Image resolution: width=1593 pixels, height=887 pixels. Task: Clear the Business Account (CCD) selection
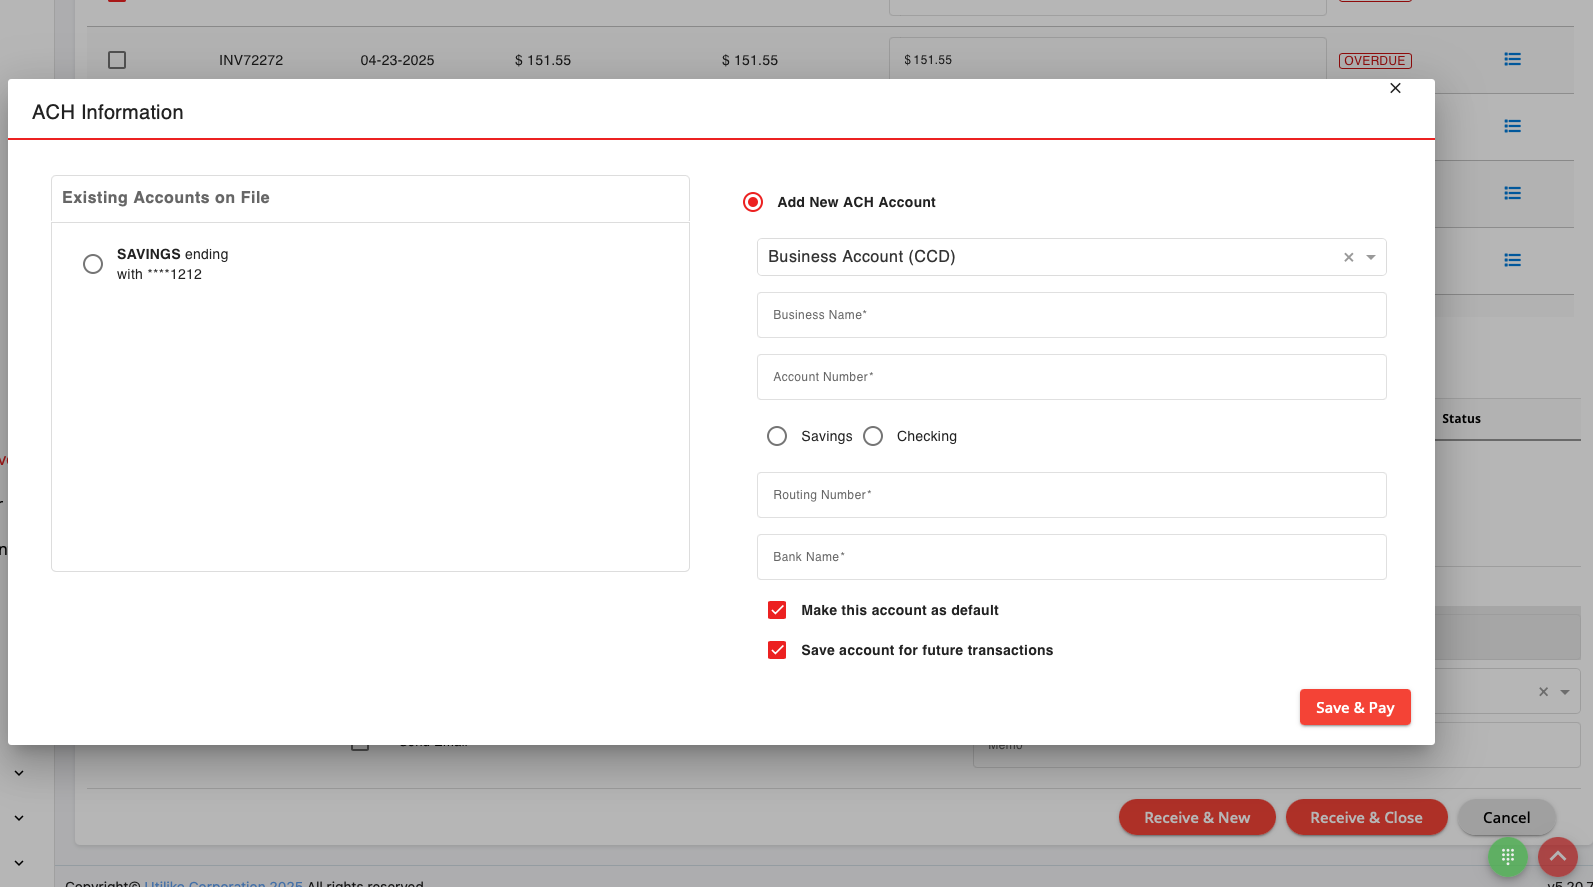pyautogui.click(x=1348, y=257)
